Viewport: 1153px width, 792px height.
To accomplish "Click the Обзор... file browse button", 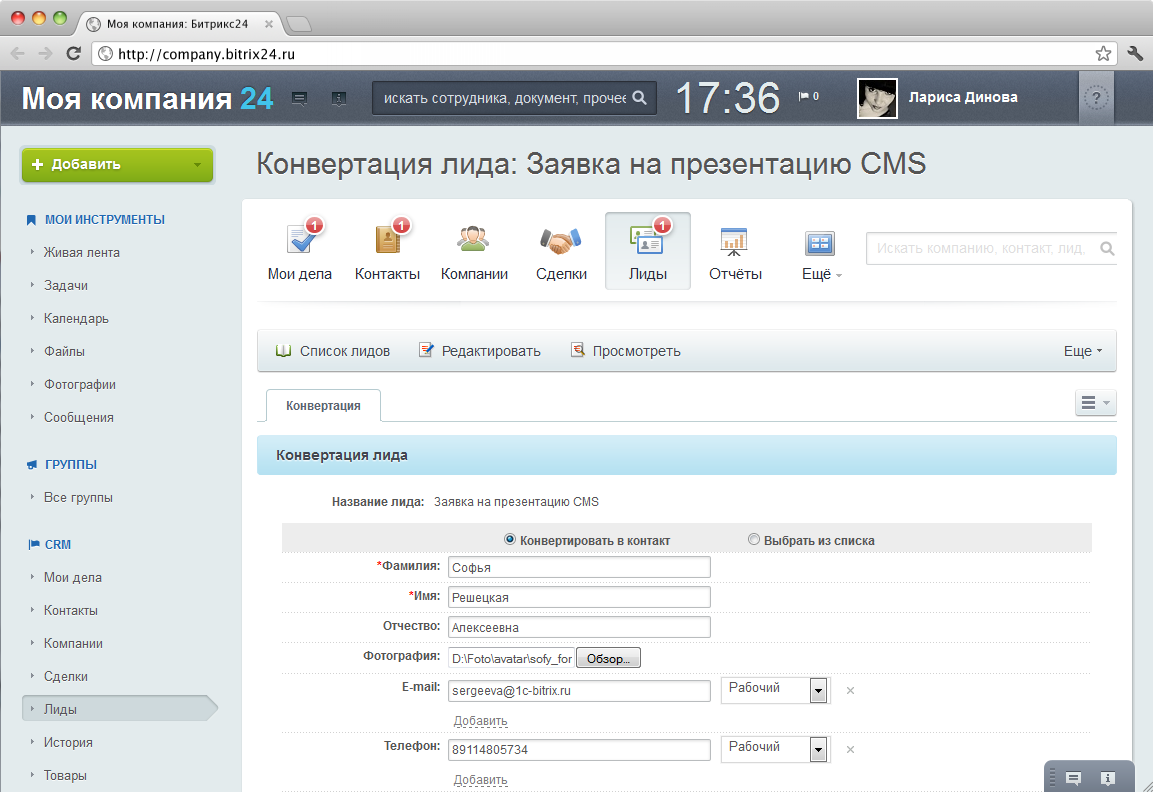I will (608, 658).
